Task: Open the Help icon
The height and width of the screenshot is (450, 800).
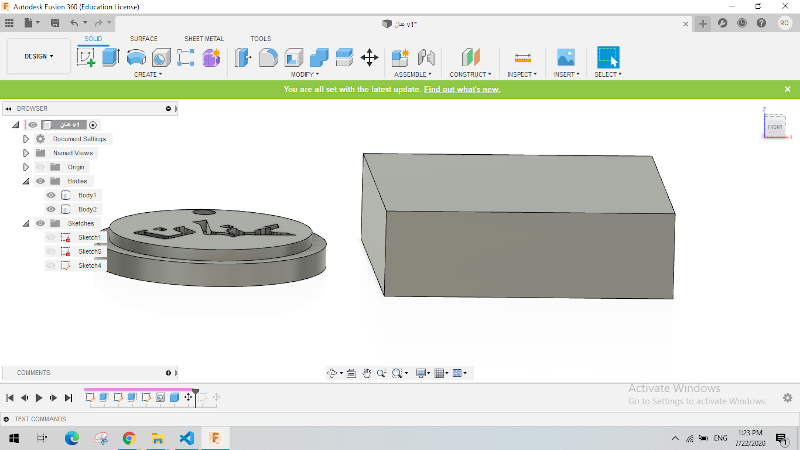Action: pyautogui.click(x=761, y=23)
